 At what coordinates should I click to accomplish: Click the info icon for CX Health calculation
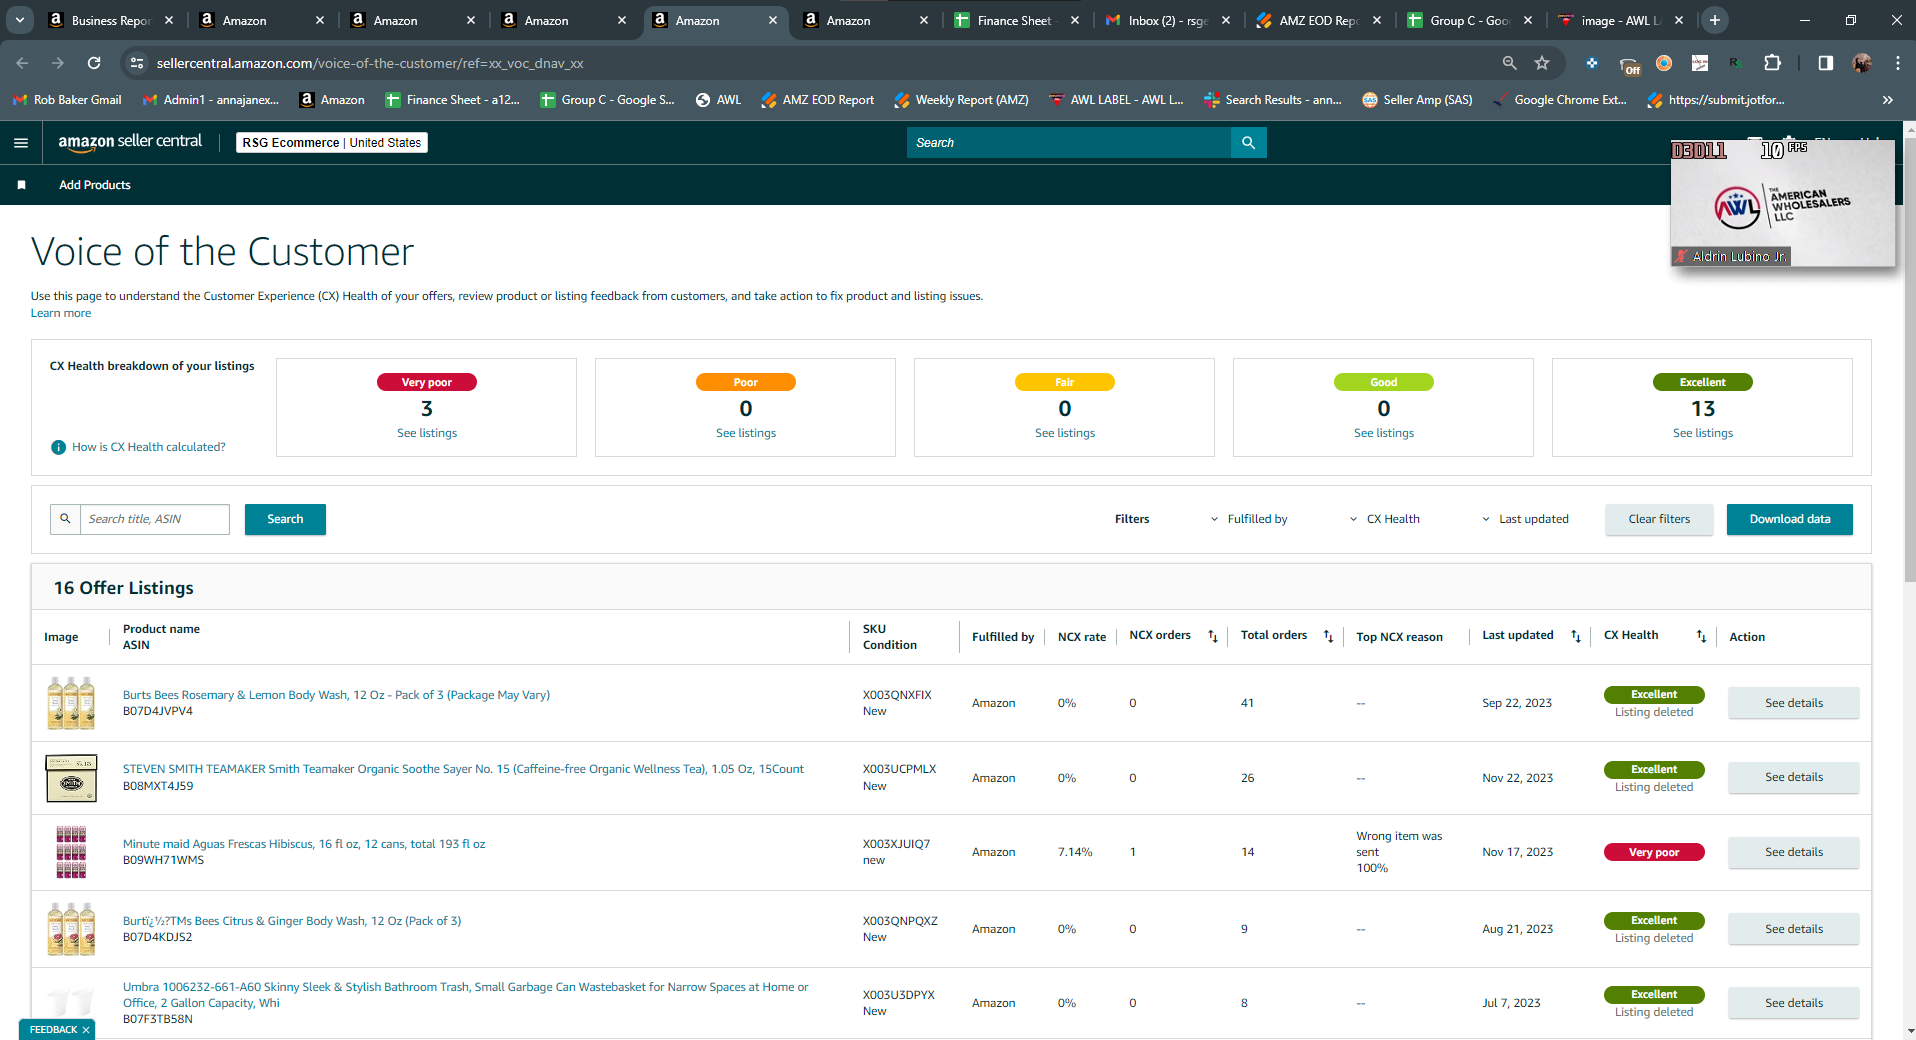(x=59, y=447)
